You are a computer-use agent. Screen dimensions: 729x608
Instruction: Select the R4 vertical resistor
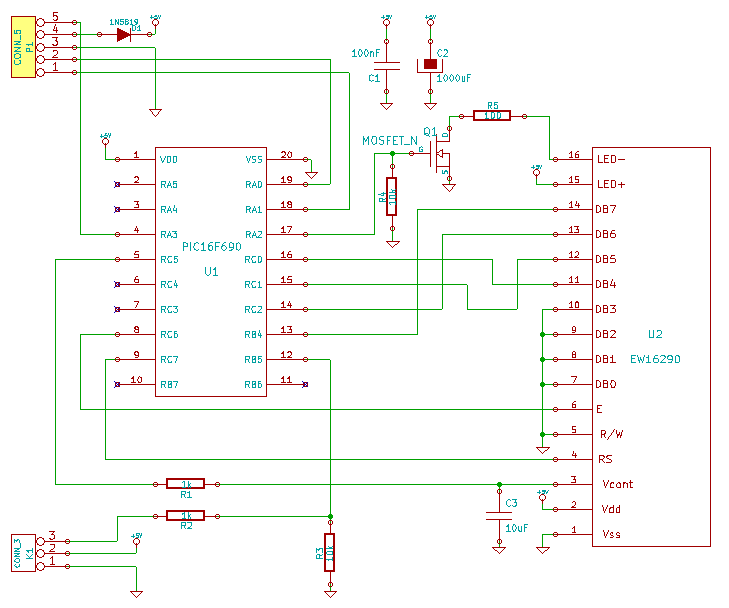(x=392, y=197)
